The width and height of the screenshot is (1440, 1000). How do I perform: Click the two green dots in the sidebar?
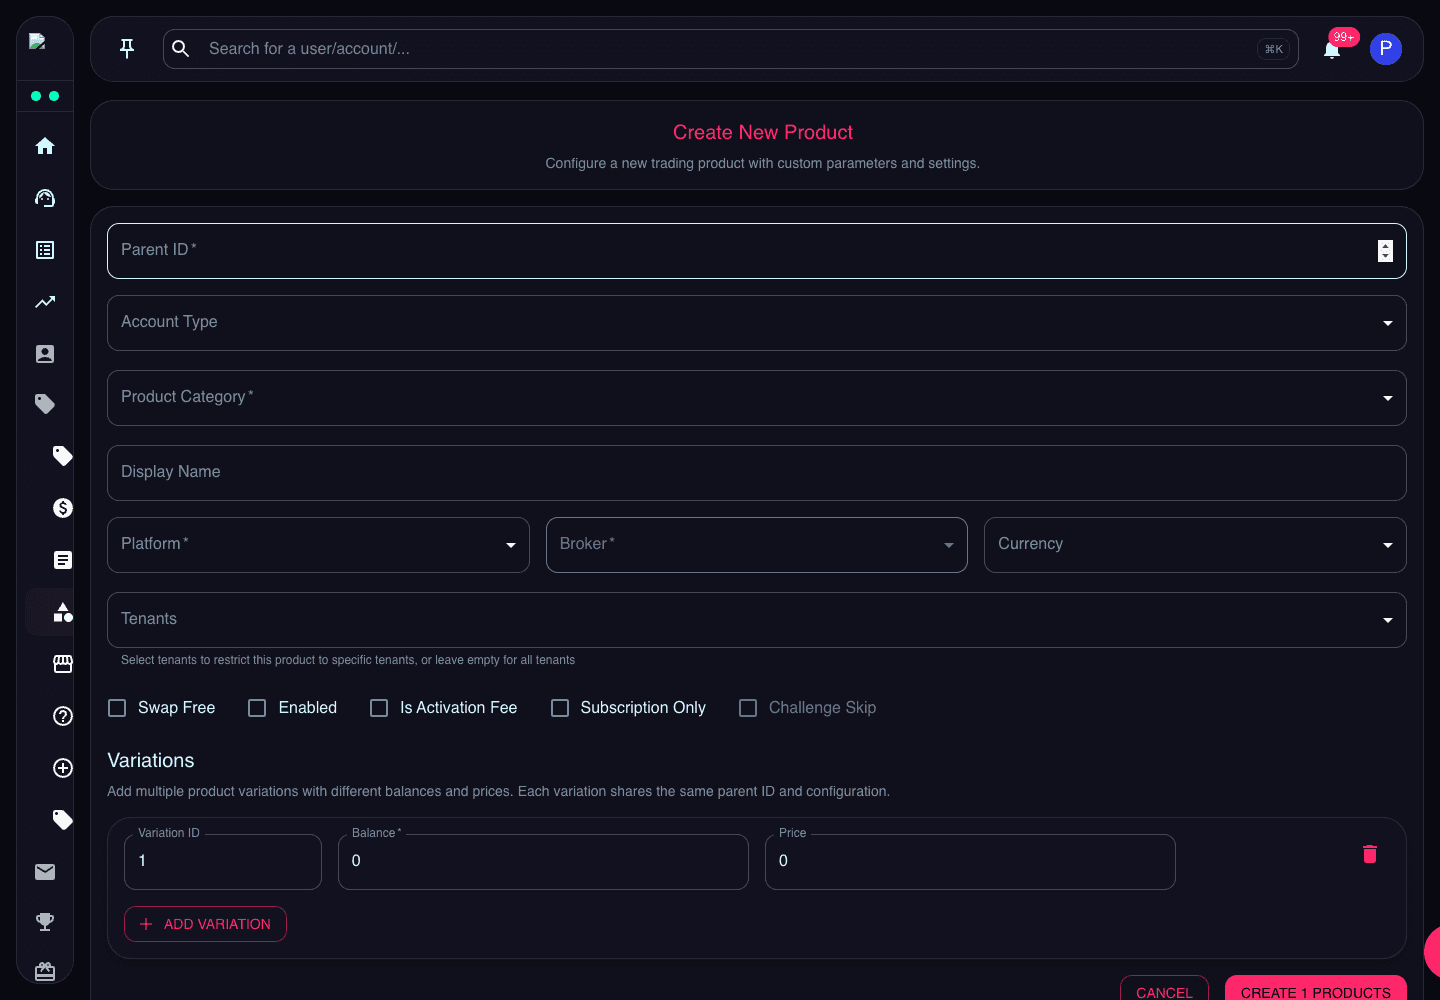(x=45, y=96)
